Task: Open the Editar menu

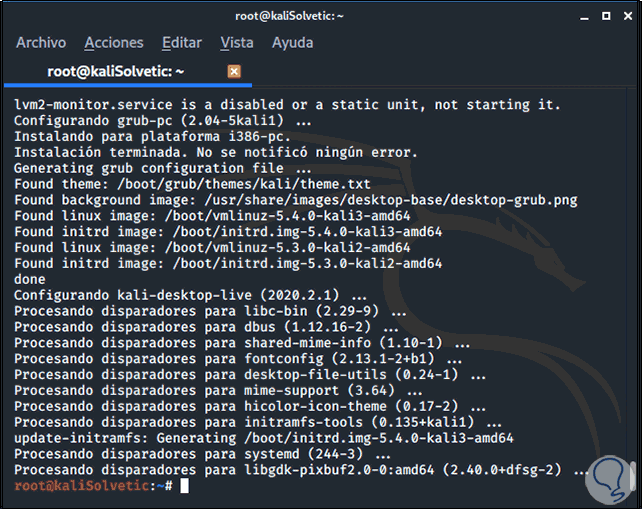Action: coord(182,43)
